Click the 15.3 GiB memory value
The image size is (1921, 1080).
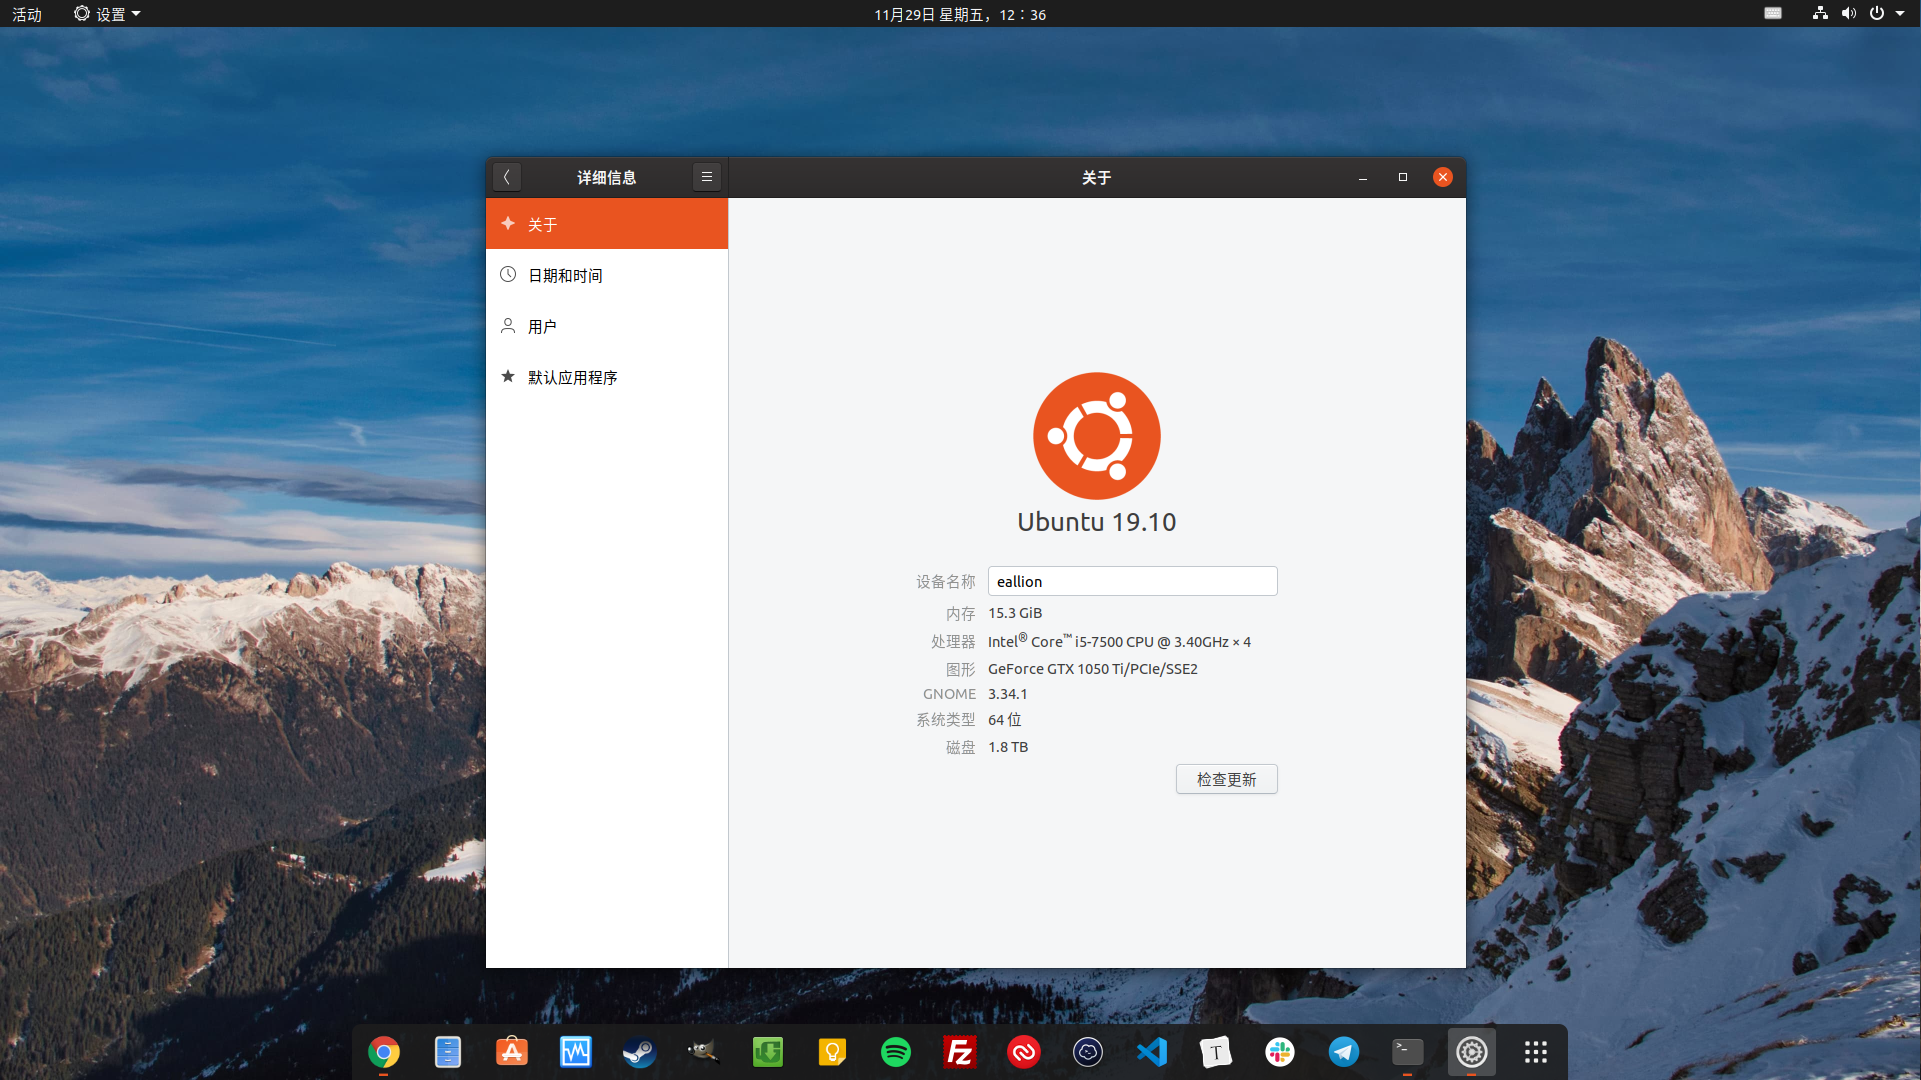(x=1015, y=613)
